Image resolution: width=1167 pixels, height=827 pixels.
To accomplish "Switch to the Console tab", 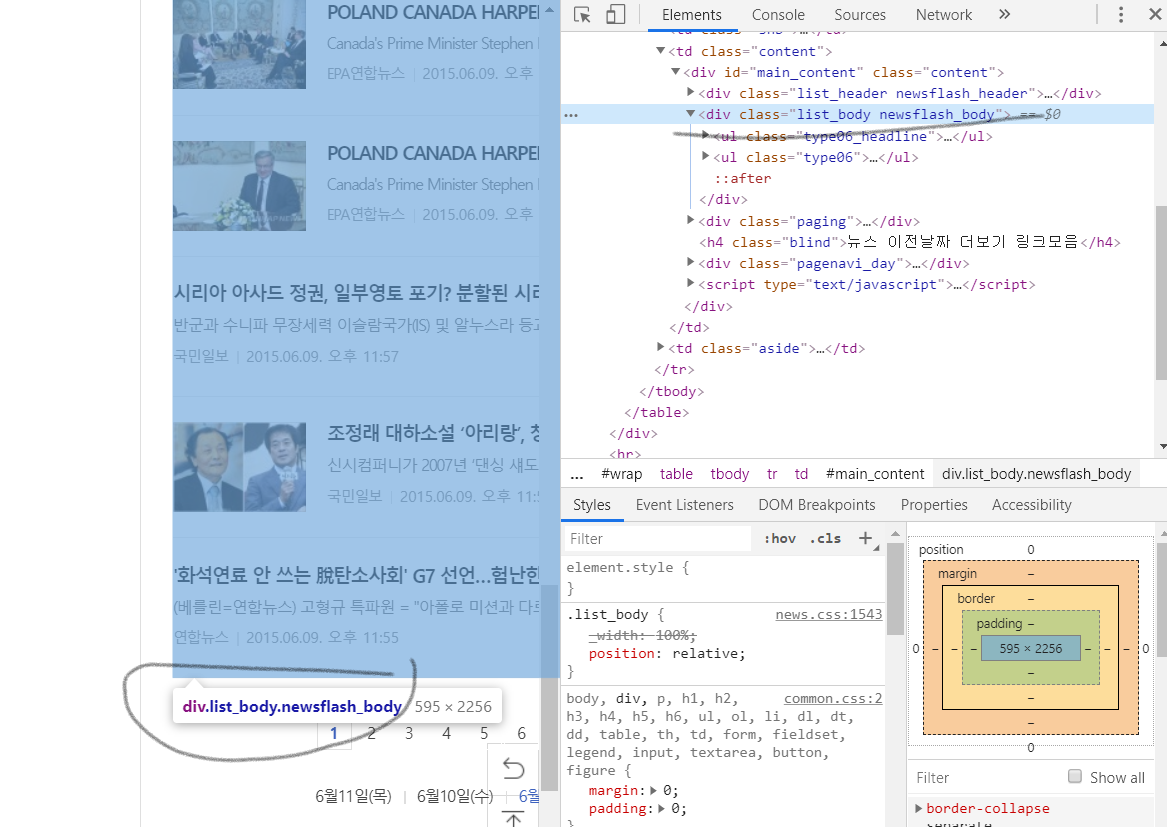I will tap(778, 15).
